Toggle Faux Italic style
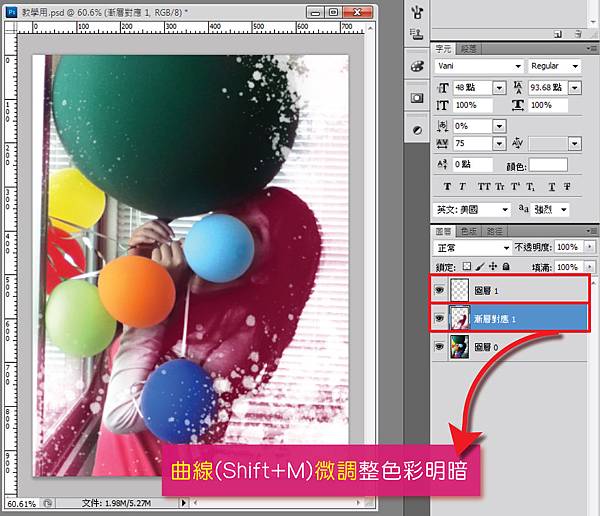 pyautogui.click(x=462, y=186)
